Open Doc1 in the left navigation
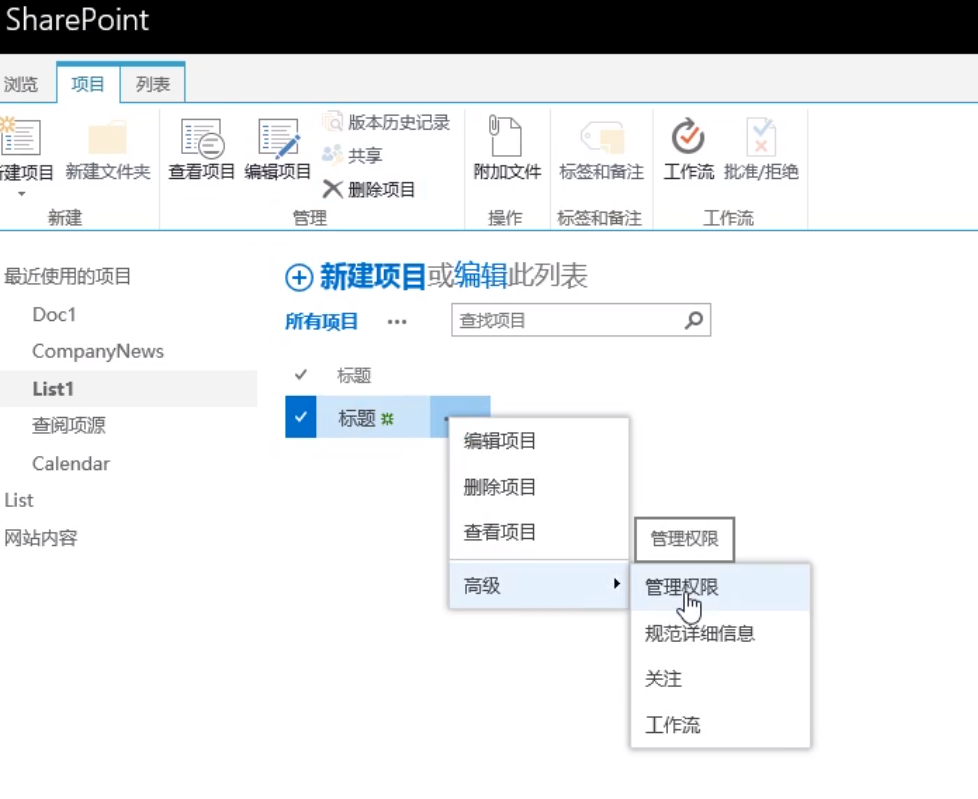Viewport: 978px width, 799px height. [x=54, y=314]
